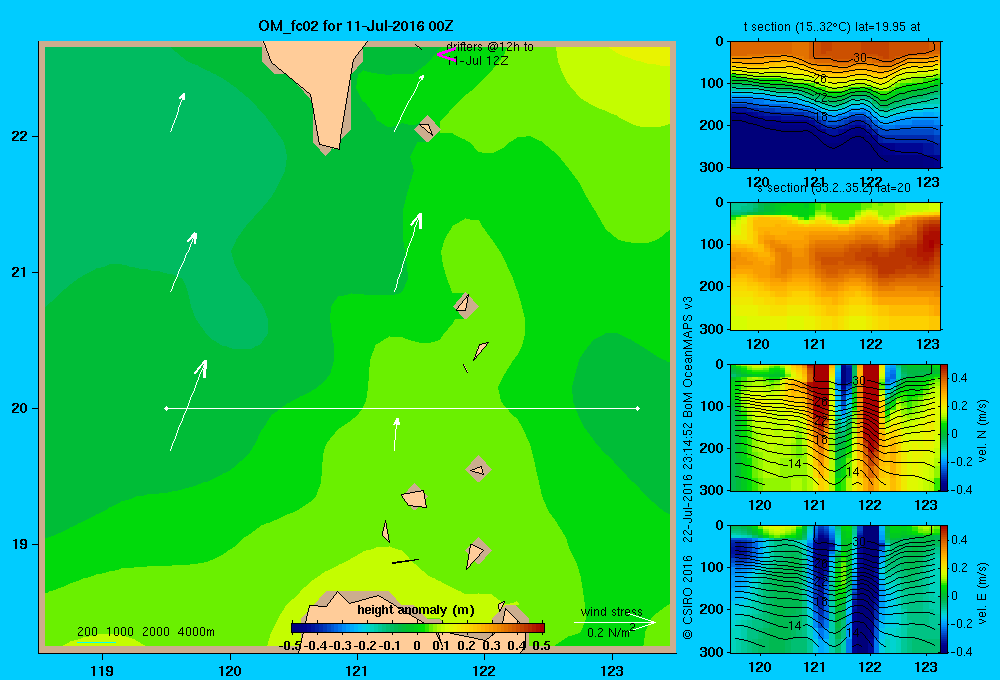This screenshot has height=680, width=1000.
Task: Click the 's section' salinity plot title
Action: 834,188
